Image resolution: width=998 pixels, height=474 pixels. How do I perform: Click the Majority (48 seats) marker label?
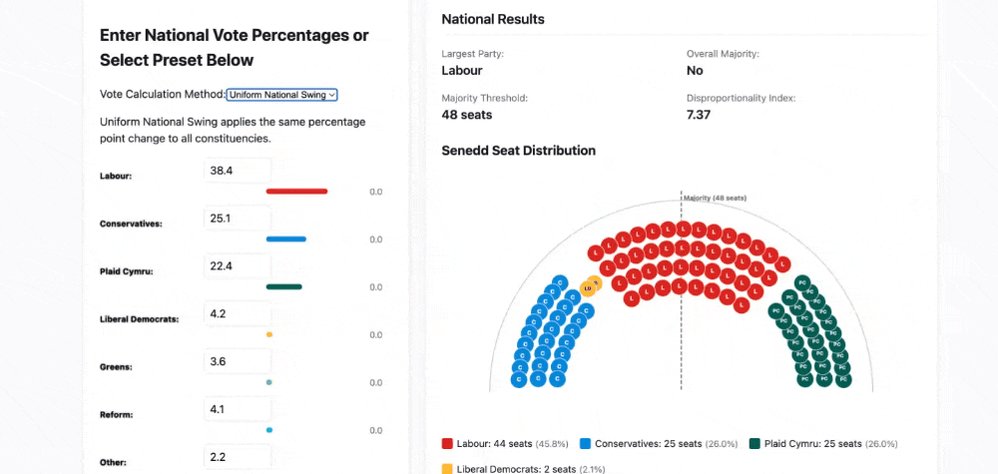715,198
